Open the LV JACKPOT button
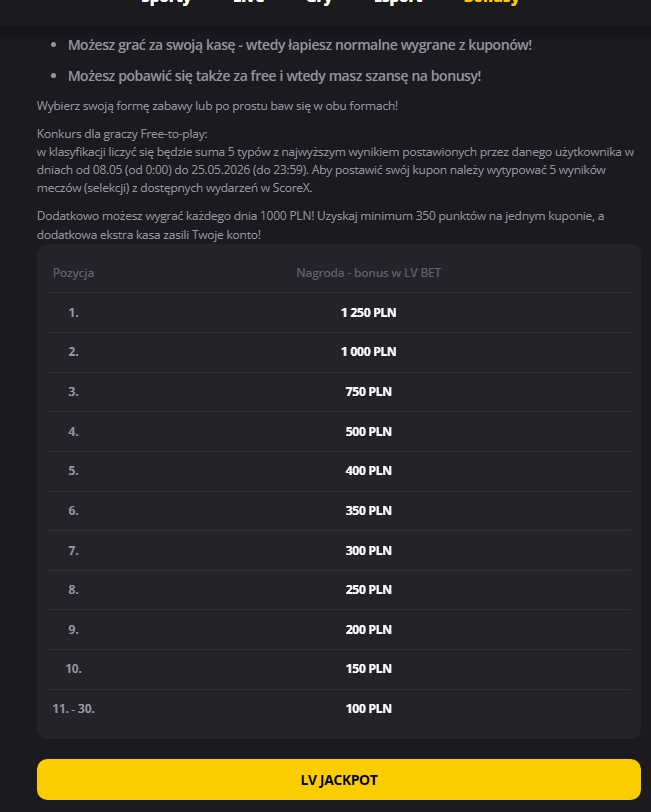The image size is (651, 812). 339,779
